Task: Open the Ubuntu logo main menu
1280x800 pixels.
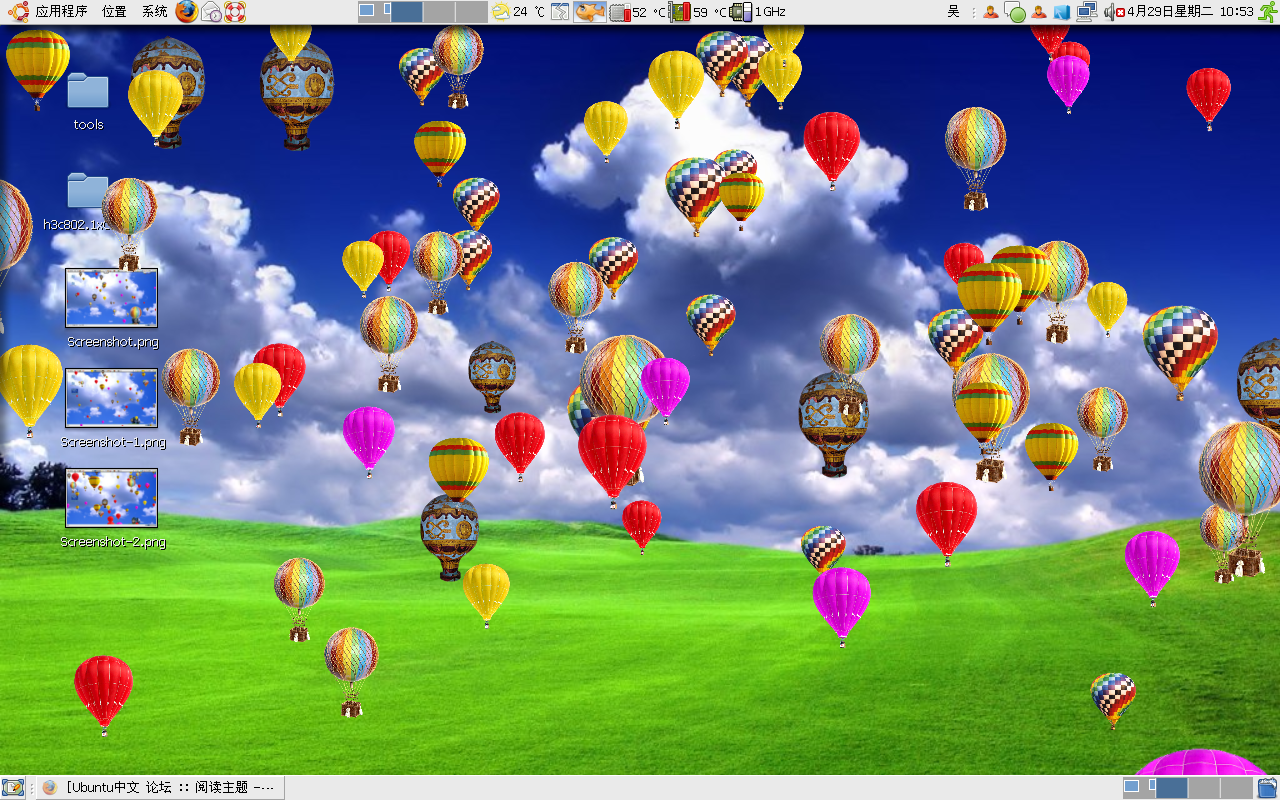Action: pyautogui.click(x=18, y=11)
